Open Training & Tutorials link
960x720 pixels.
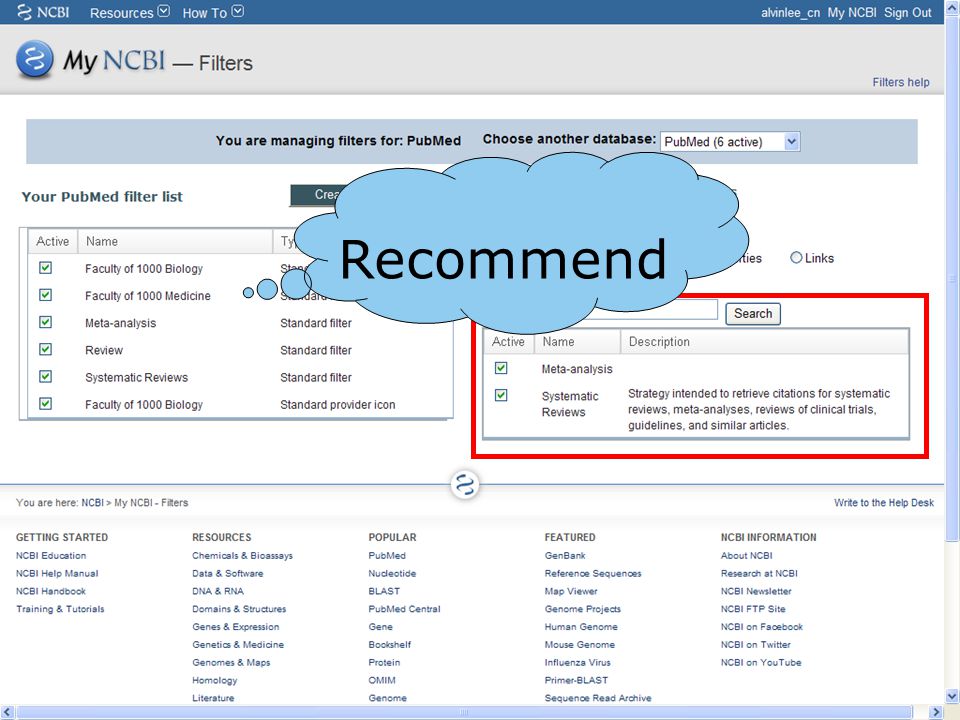60,609
